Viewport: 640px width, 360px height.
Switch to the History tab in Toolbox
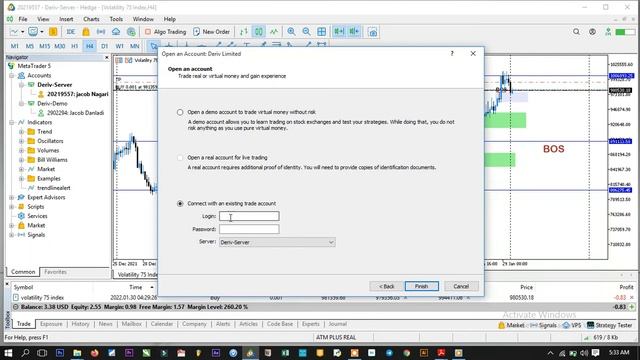click(x=80, y=324)
